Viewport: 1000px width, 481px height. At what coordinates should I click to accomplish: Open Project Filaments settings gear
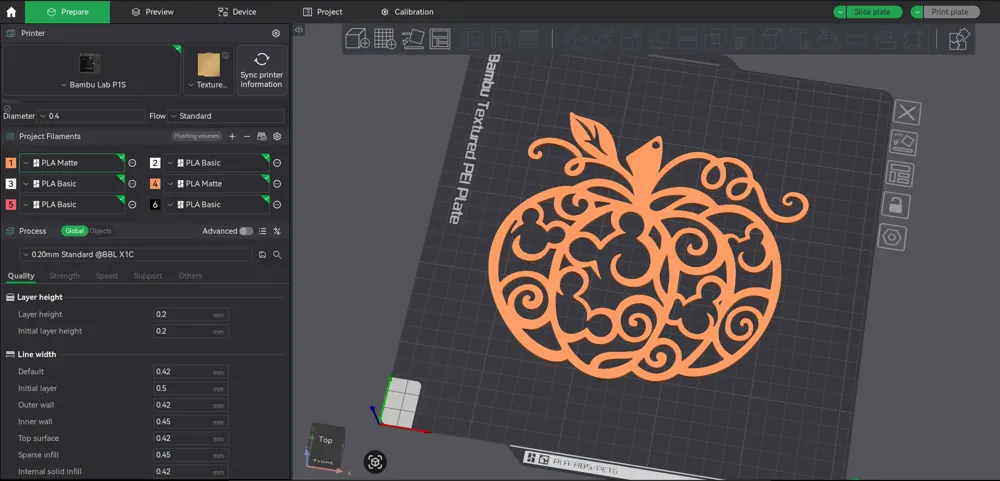277,137
